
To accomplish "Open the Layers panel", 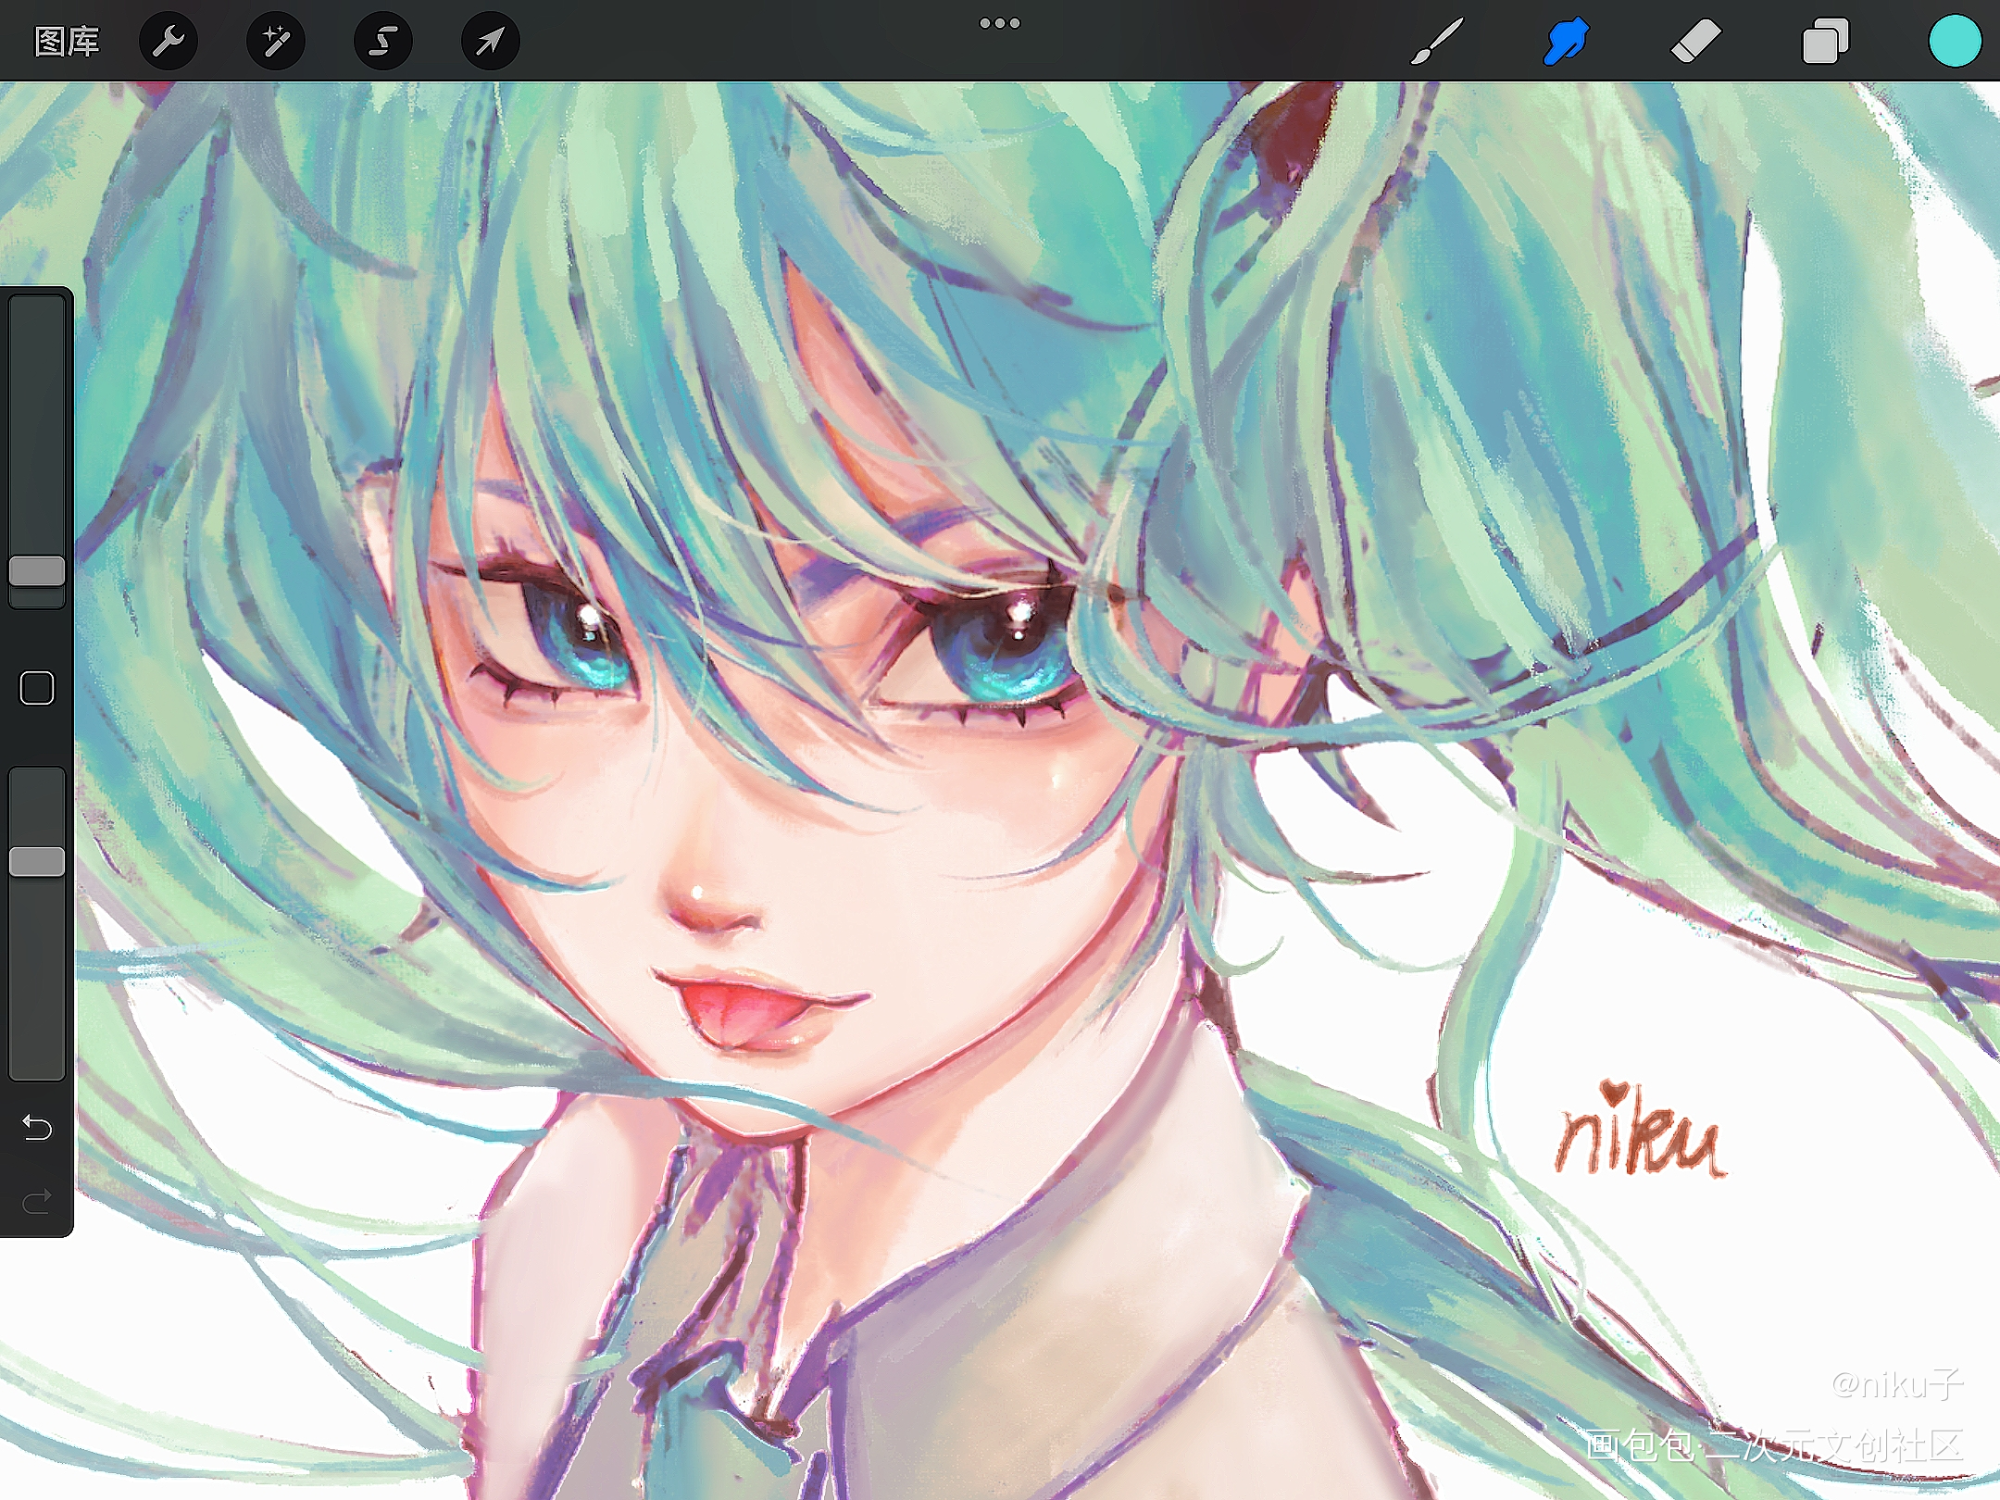I will (1825, 41).
